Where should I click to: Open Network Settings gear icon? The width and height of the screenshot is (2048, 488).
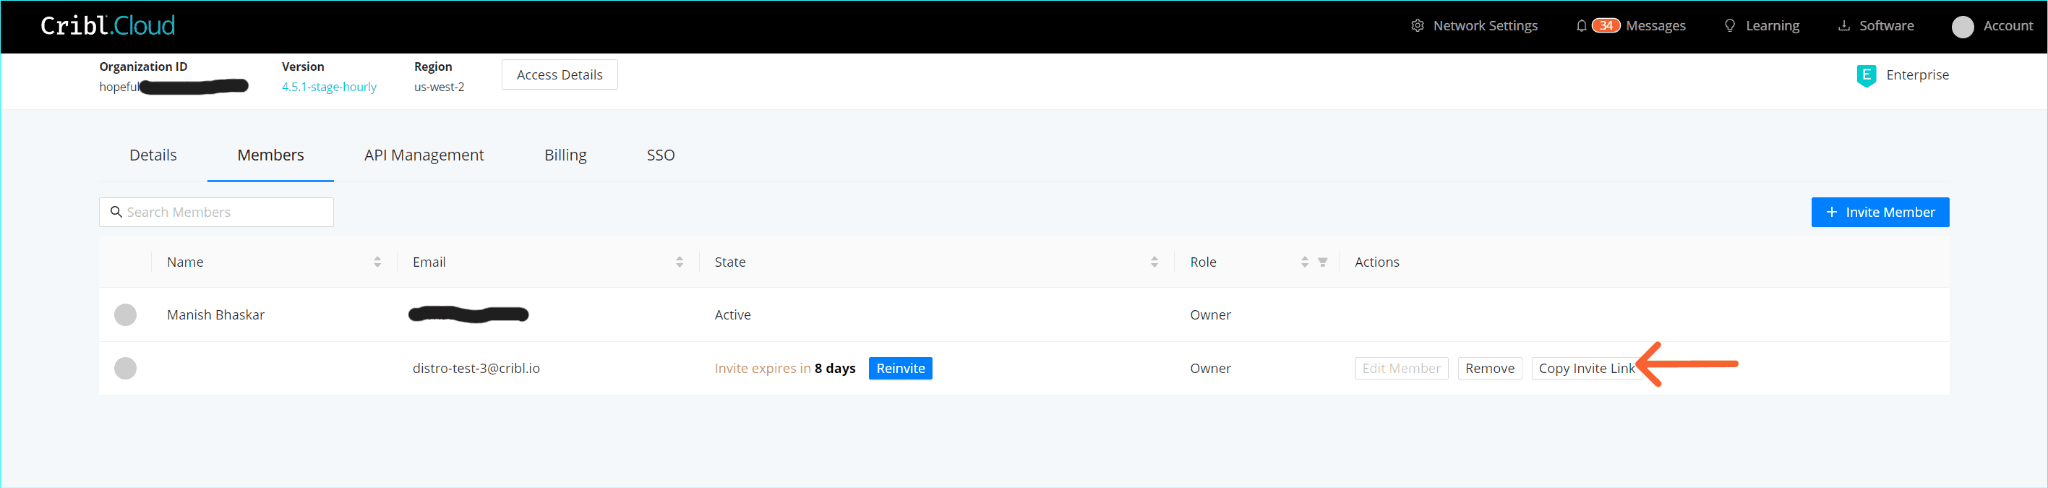click(x=1417, y=26)
